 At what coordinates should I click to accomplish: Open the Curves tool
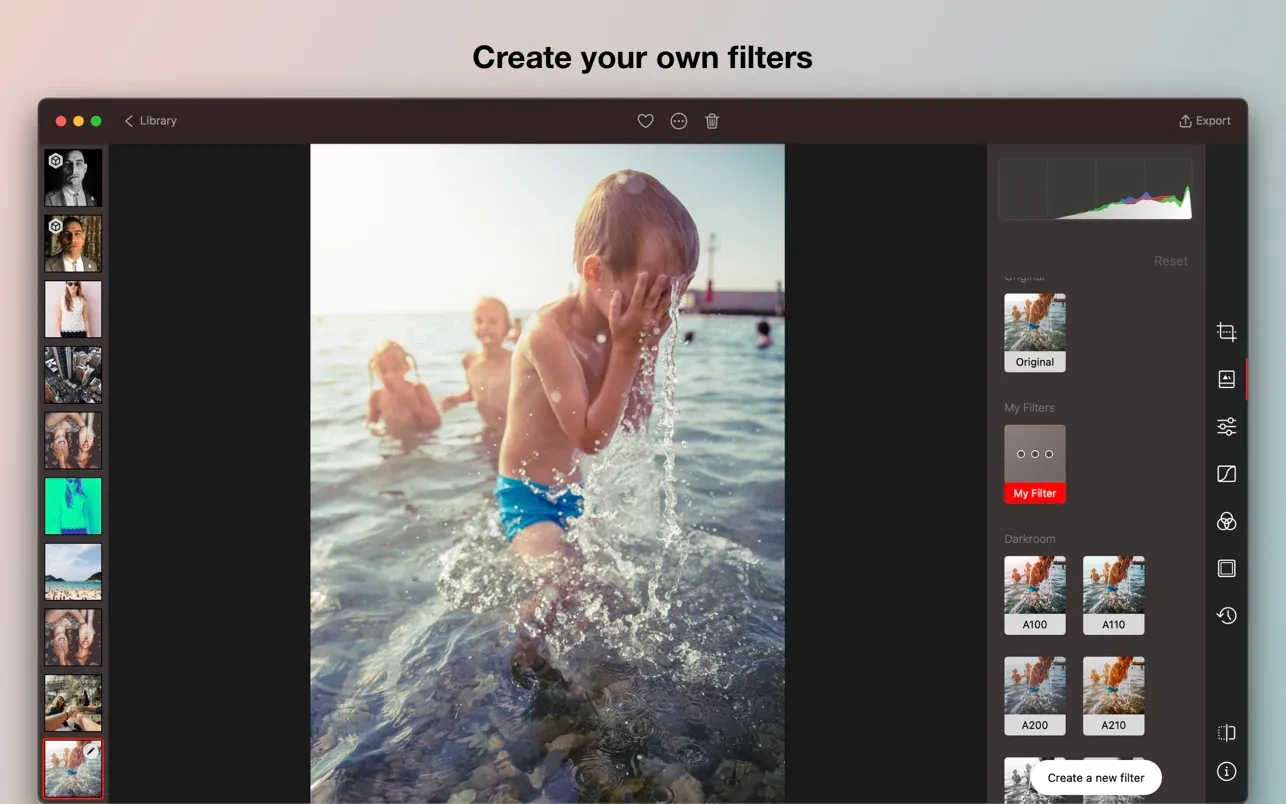pyautogui.click(x=1226, y=474)
